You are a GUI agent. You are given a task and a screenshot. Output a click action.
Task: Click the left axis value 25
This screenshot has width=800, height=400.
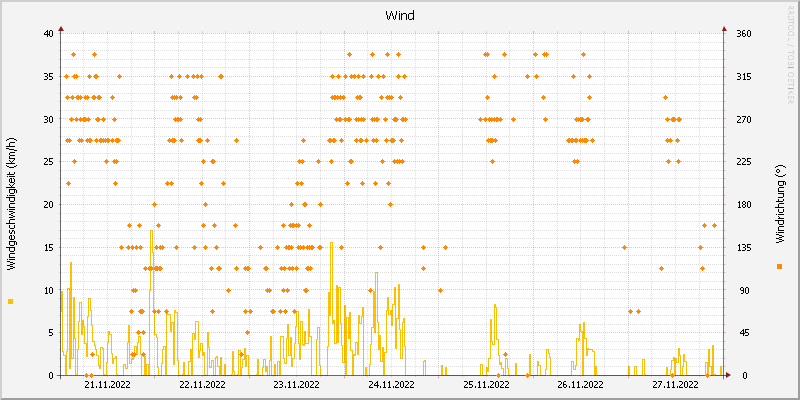click(49, 162)
